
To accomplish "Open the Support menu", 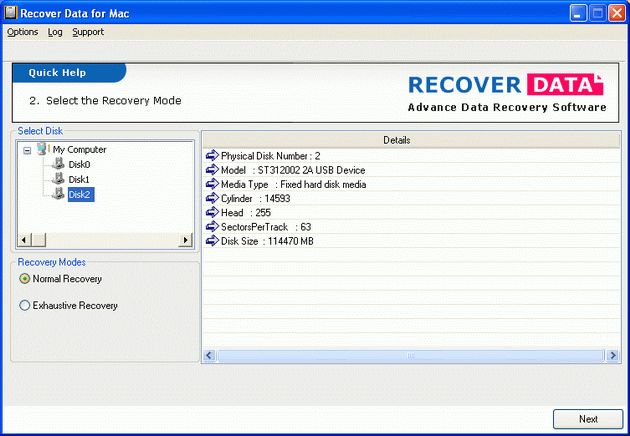I will point(88,32).
